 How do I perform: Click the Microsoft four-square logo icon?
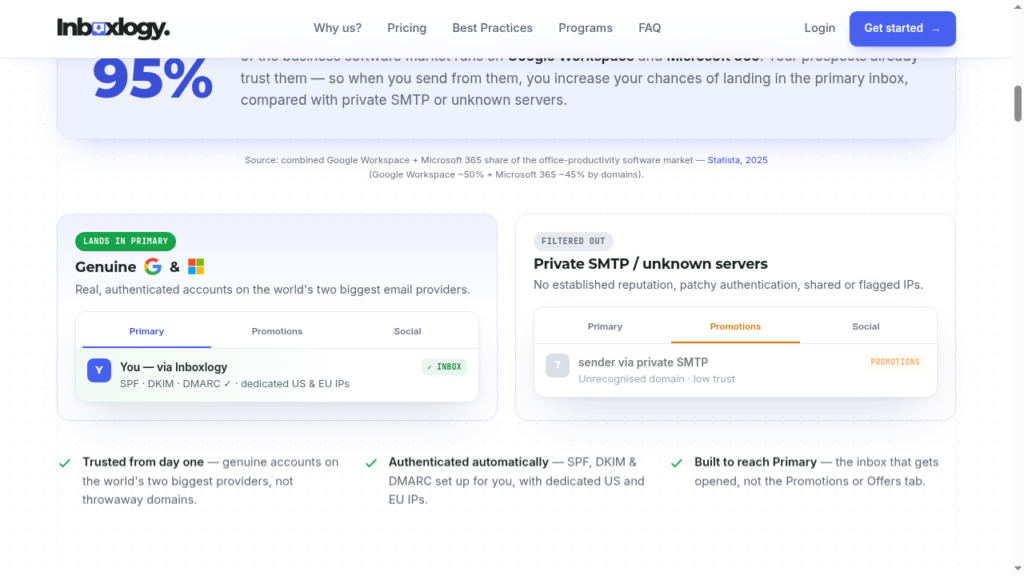pyautogui.click(x=196, y=266)
